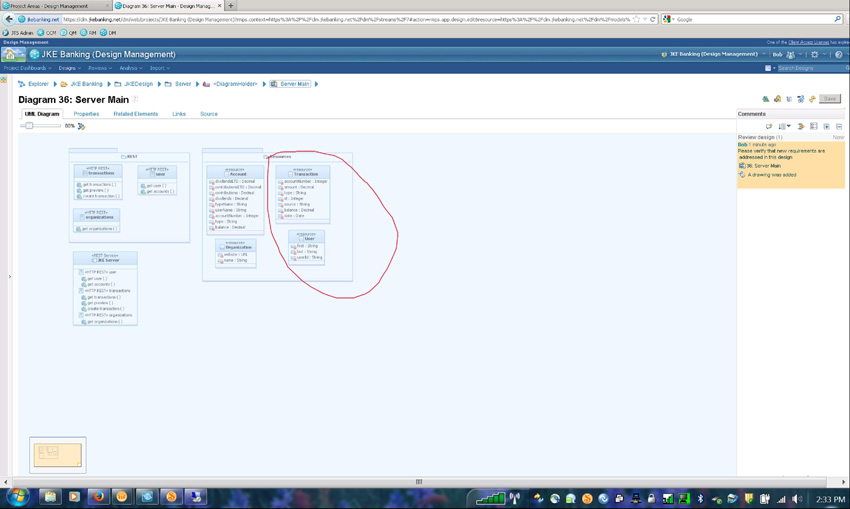The height and width of the screenshot is (509, 850).
Task: Expand arrow after Explorer breadcrumb
Action: [55, 84]
